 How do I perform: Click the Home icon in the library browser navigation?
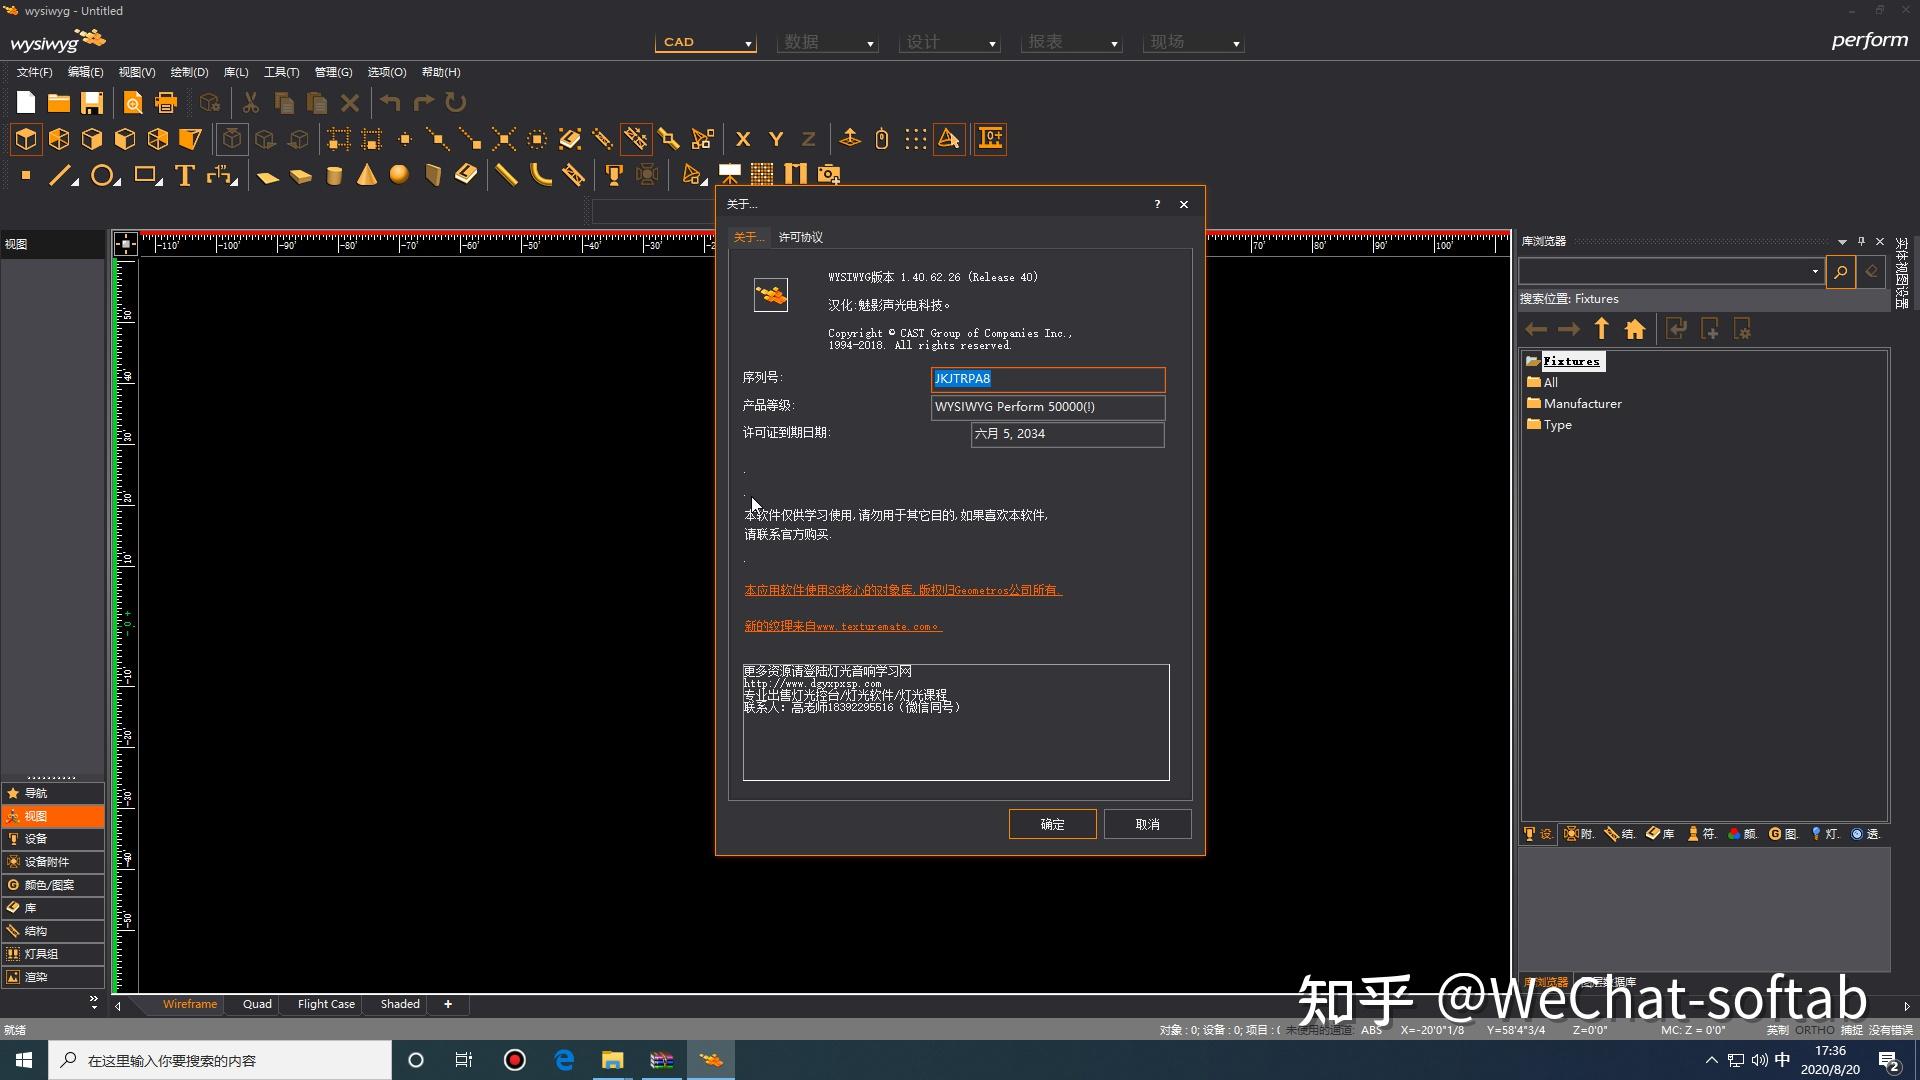1634,329
